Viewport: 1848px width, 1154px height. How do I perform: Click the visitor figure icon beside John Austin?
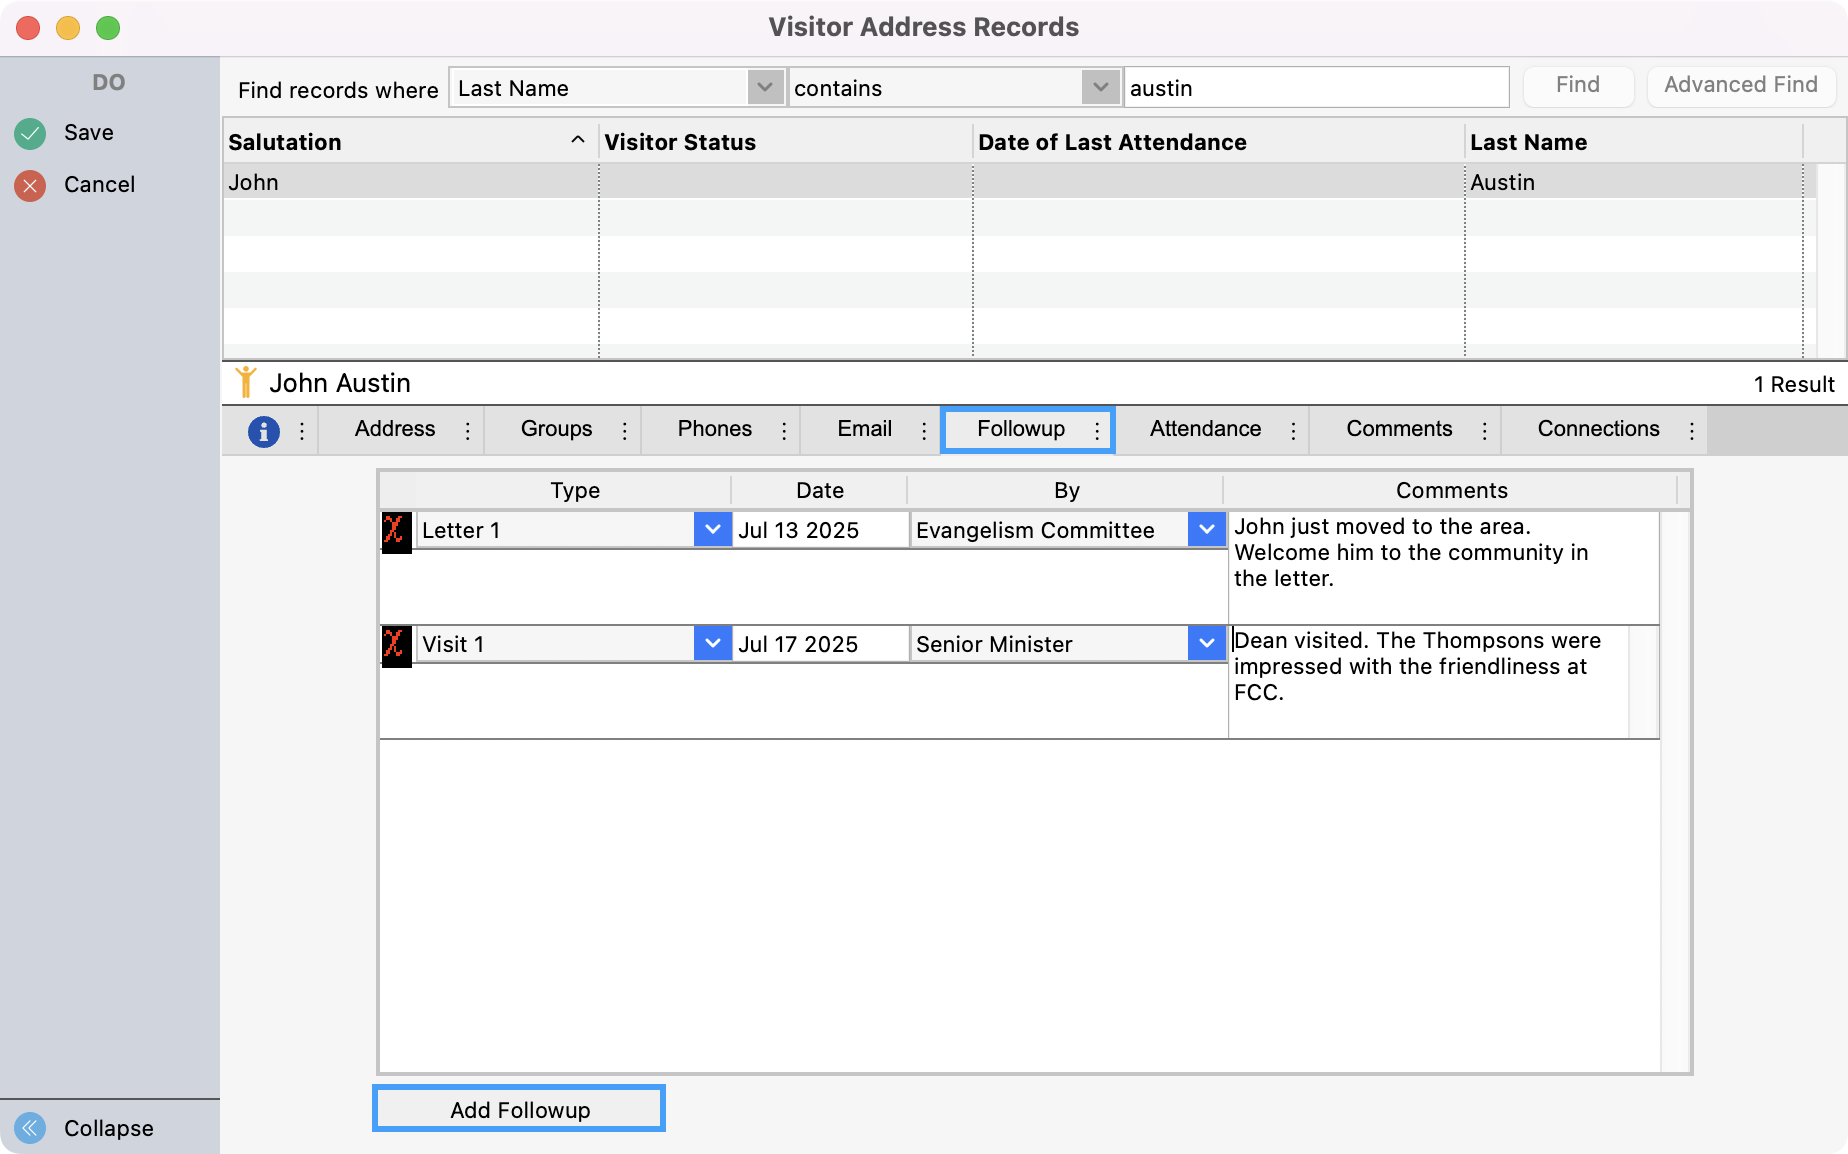click(247, 381)
